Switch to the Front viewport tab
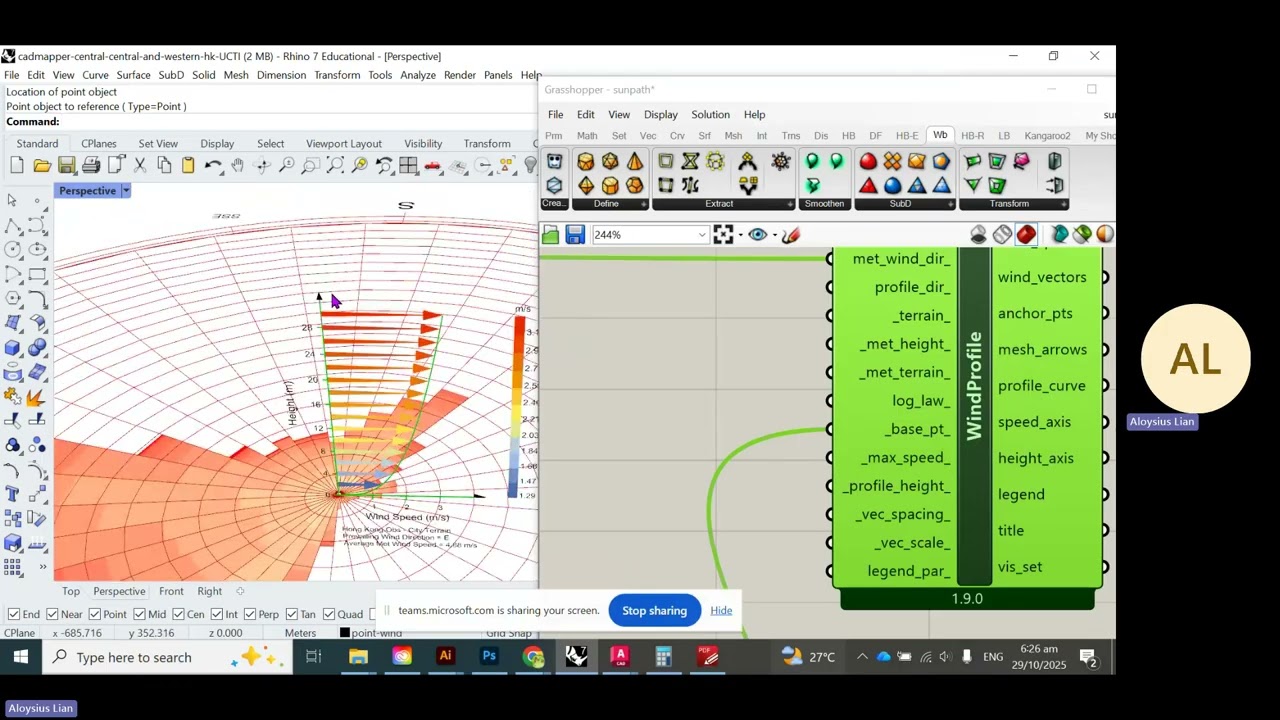 171,591
